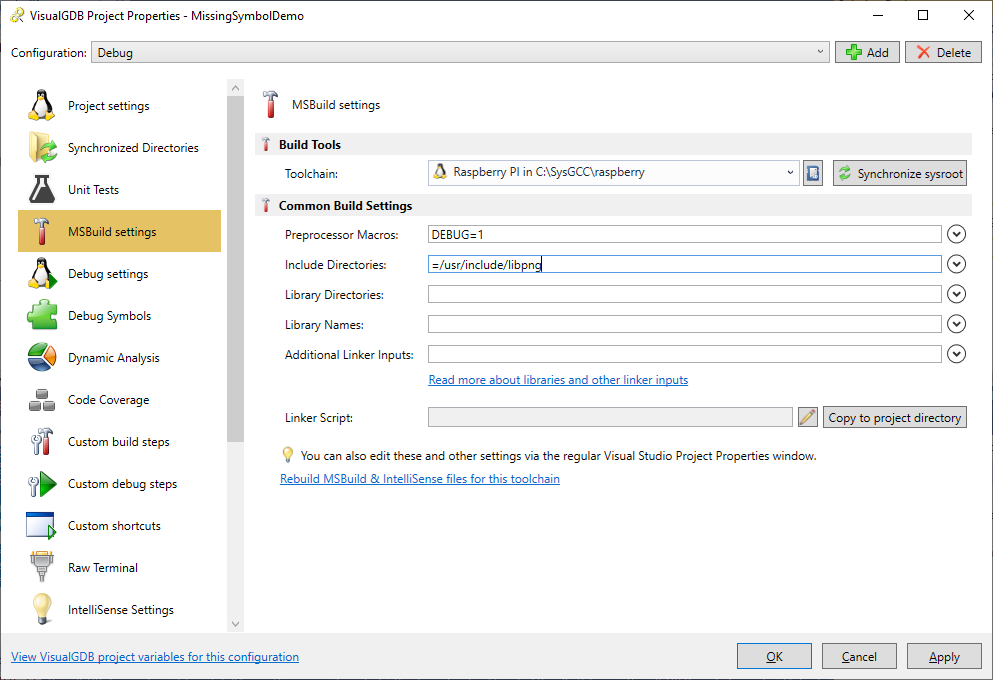993x680 pixels.
Task: Expand the Library Directories editor arrow
Action: tap(956, 294)
